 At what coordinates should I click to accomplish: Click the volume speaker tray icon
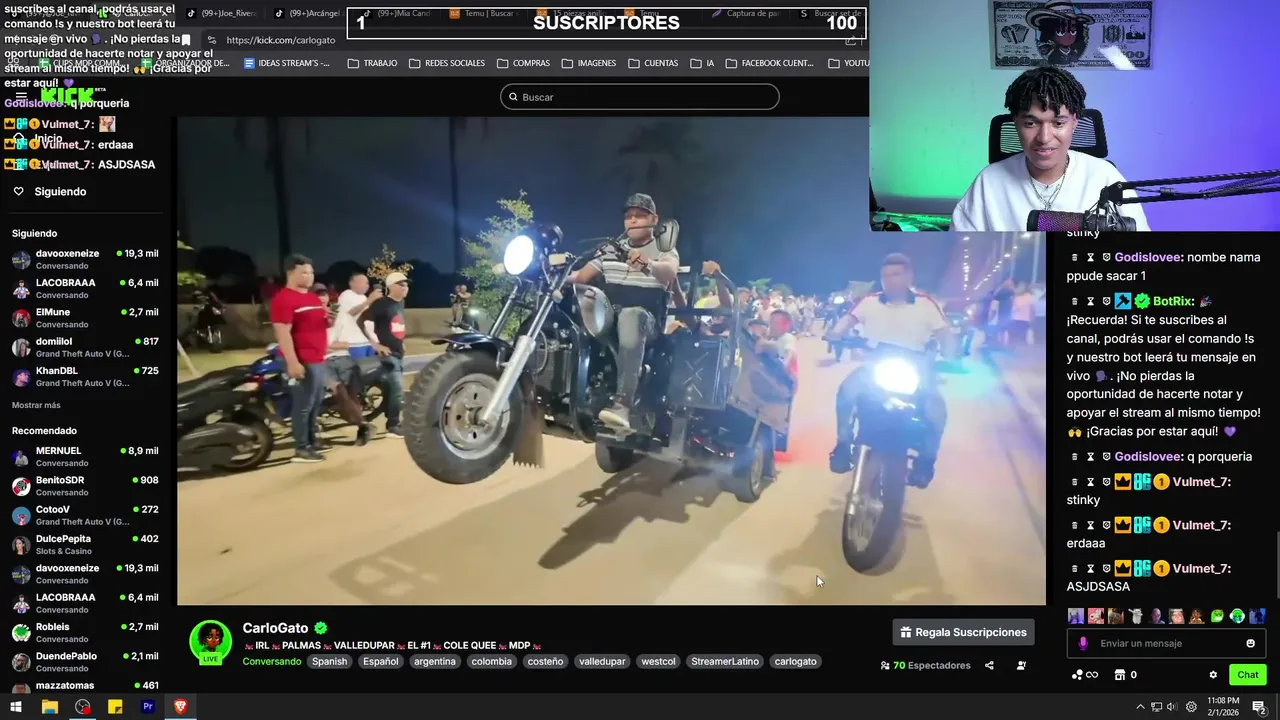click(1172, 707)
